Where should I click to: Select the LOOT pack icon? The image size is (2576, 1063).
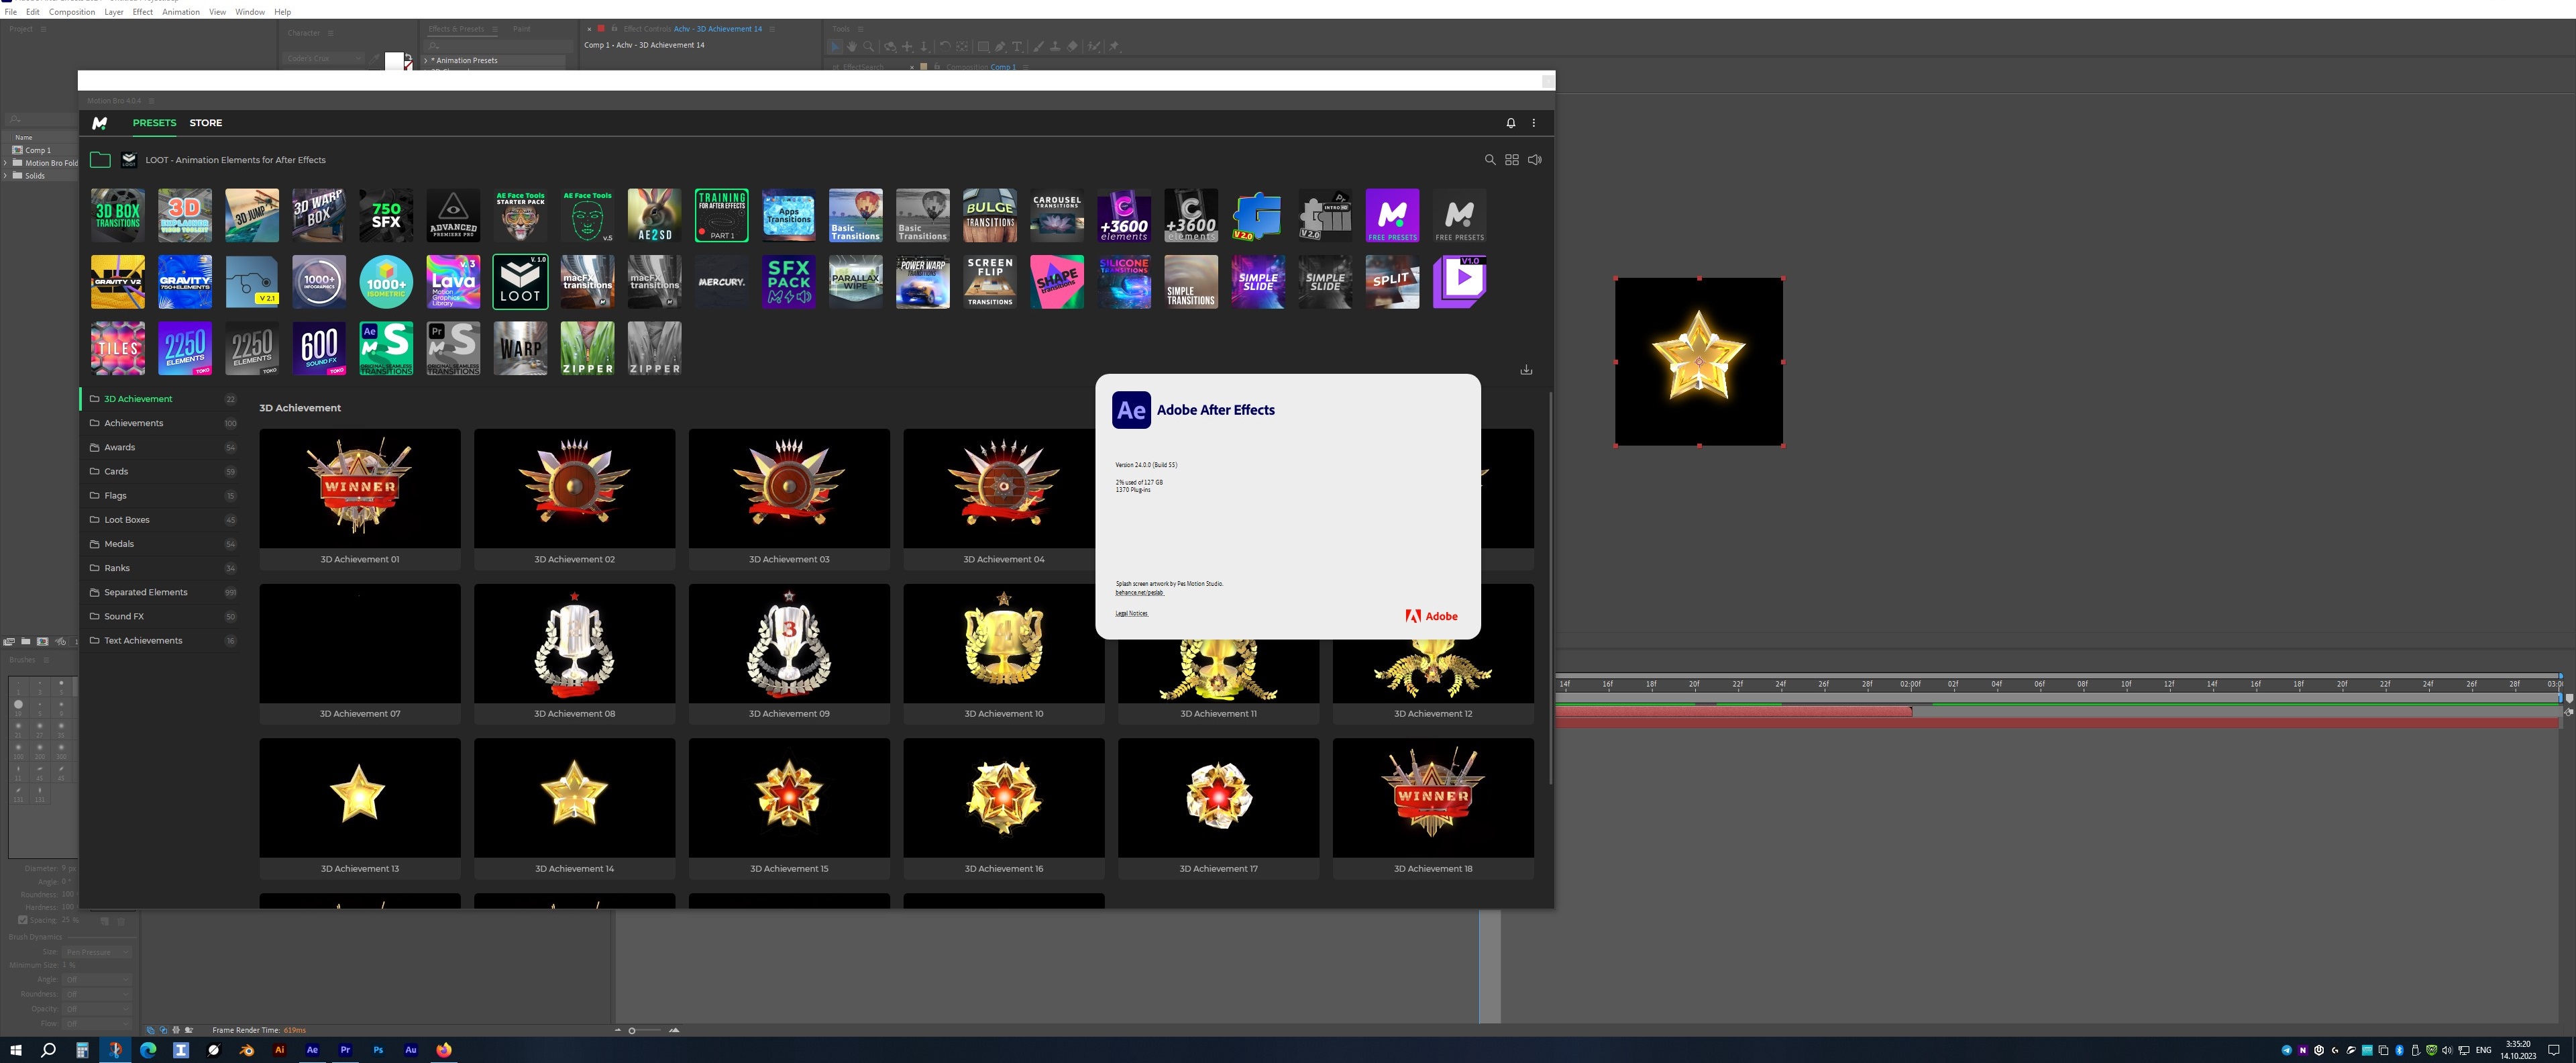tap(520, 282)
